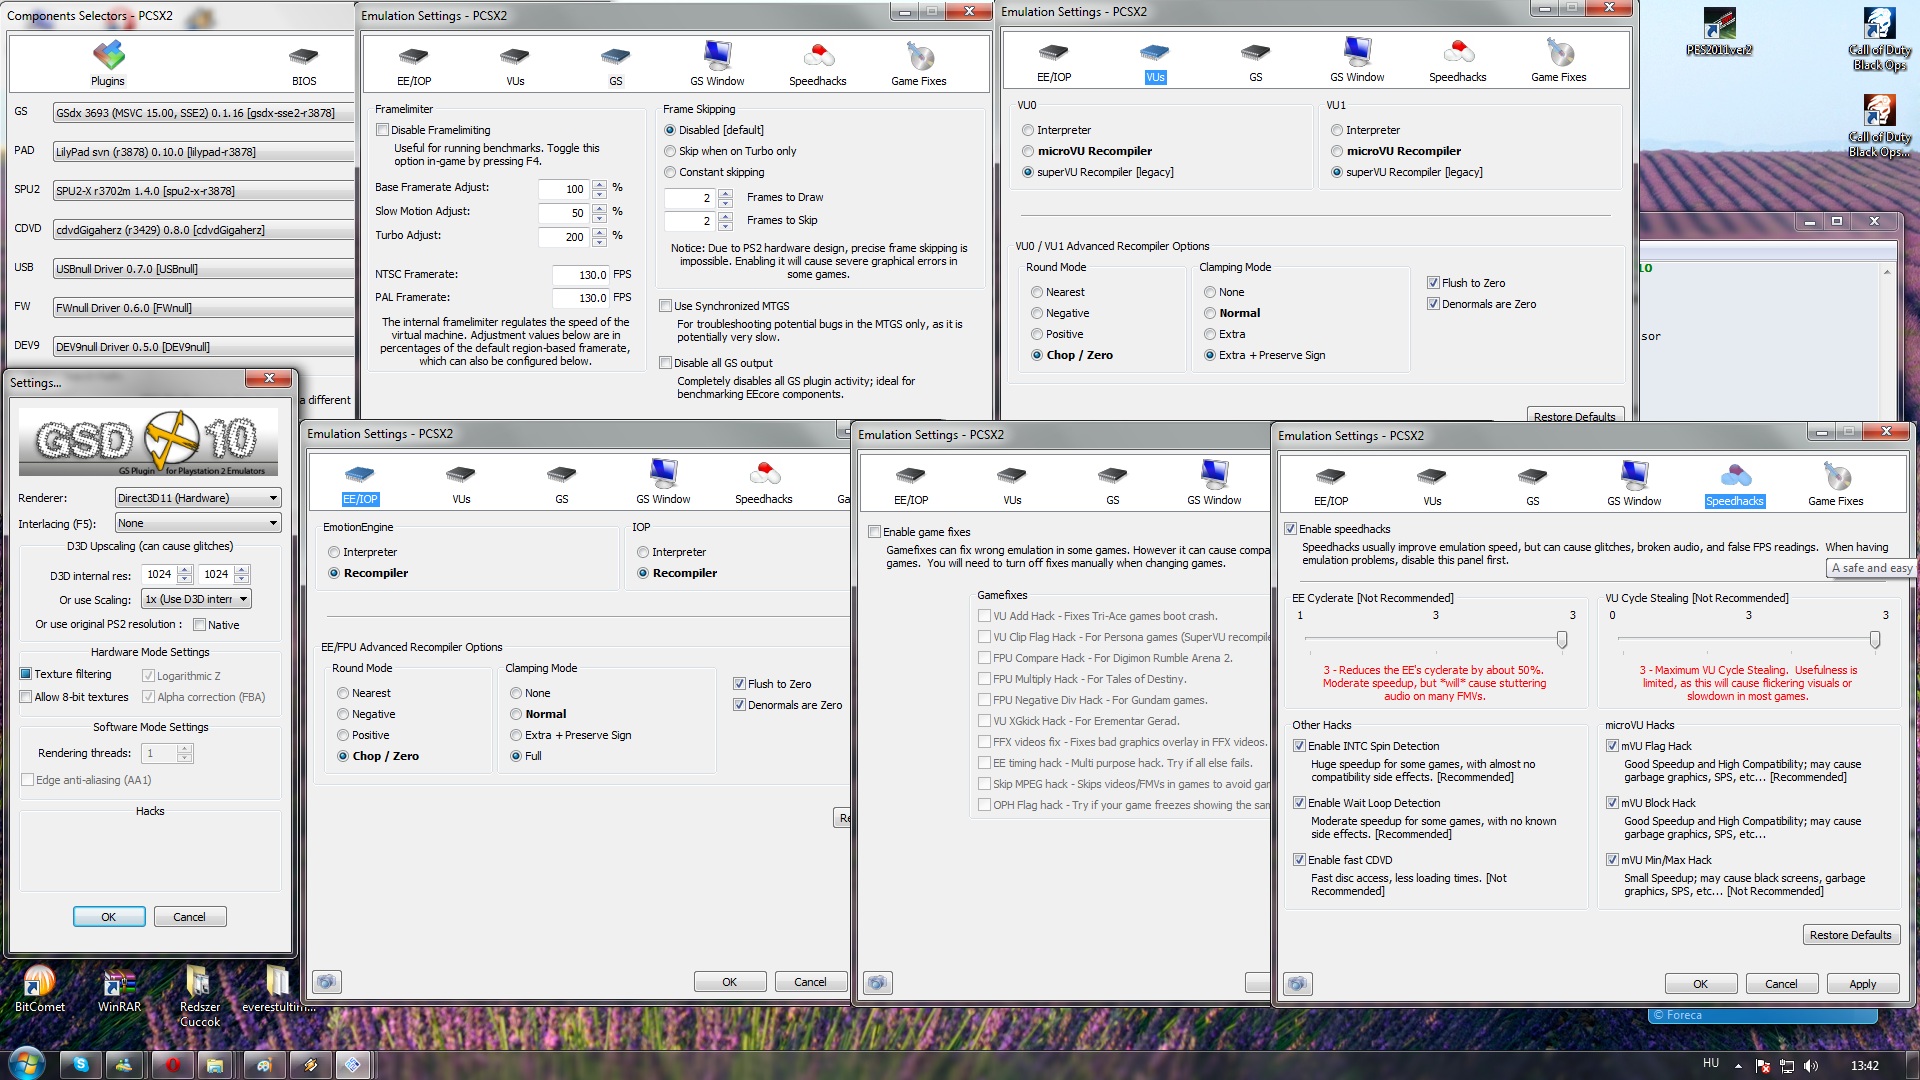Open BitComet desktop shortcut
1920x1080 pixels.
(39, 990)
